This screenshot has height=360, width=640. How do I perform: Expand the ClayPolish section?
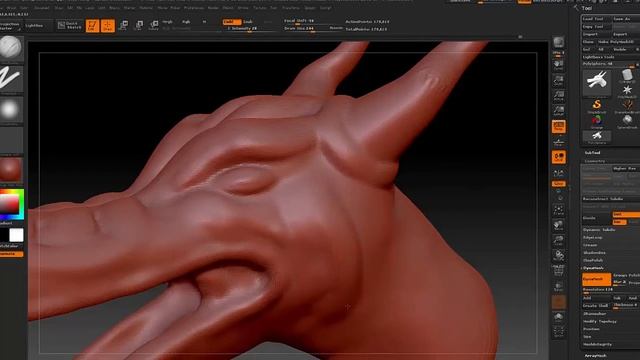[593, 260]
